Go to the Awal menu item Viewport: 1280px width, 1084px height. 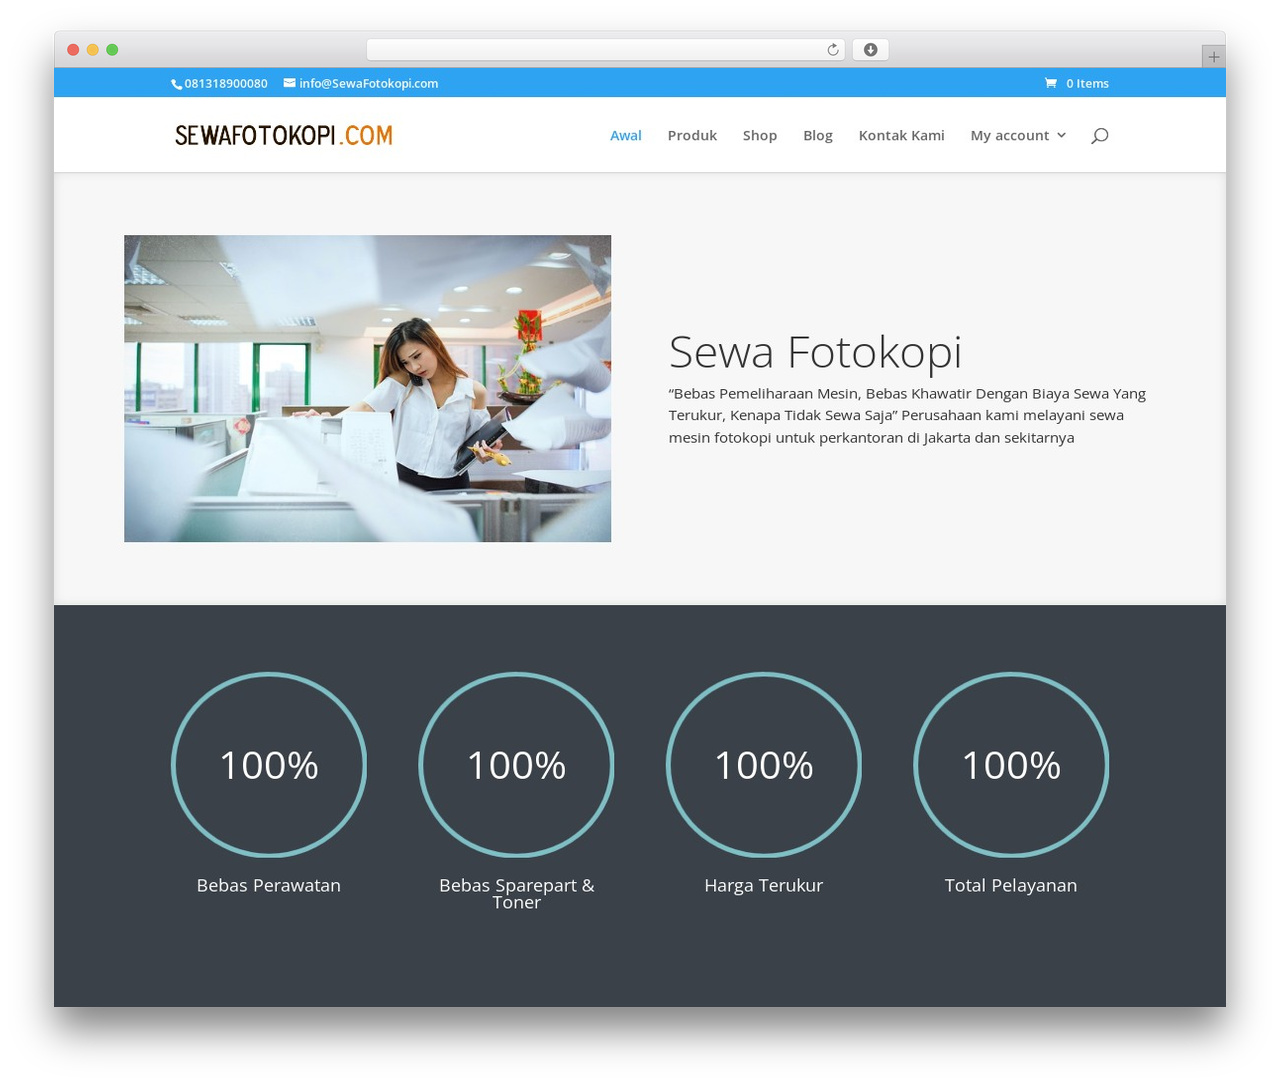[x=626, y=135]
